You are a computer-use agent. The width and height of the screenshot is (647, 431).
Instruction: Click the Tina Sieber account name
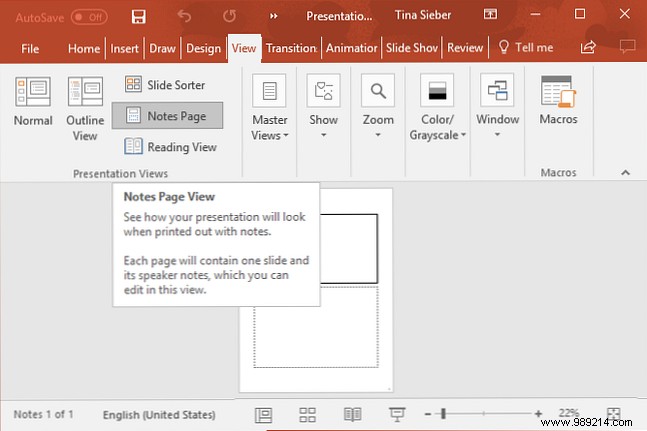423,15
